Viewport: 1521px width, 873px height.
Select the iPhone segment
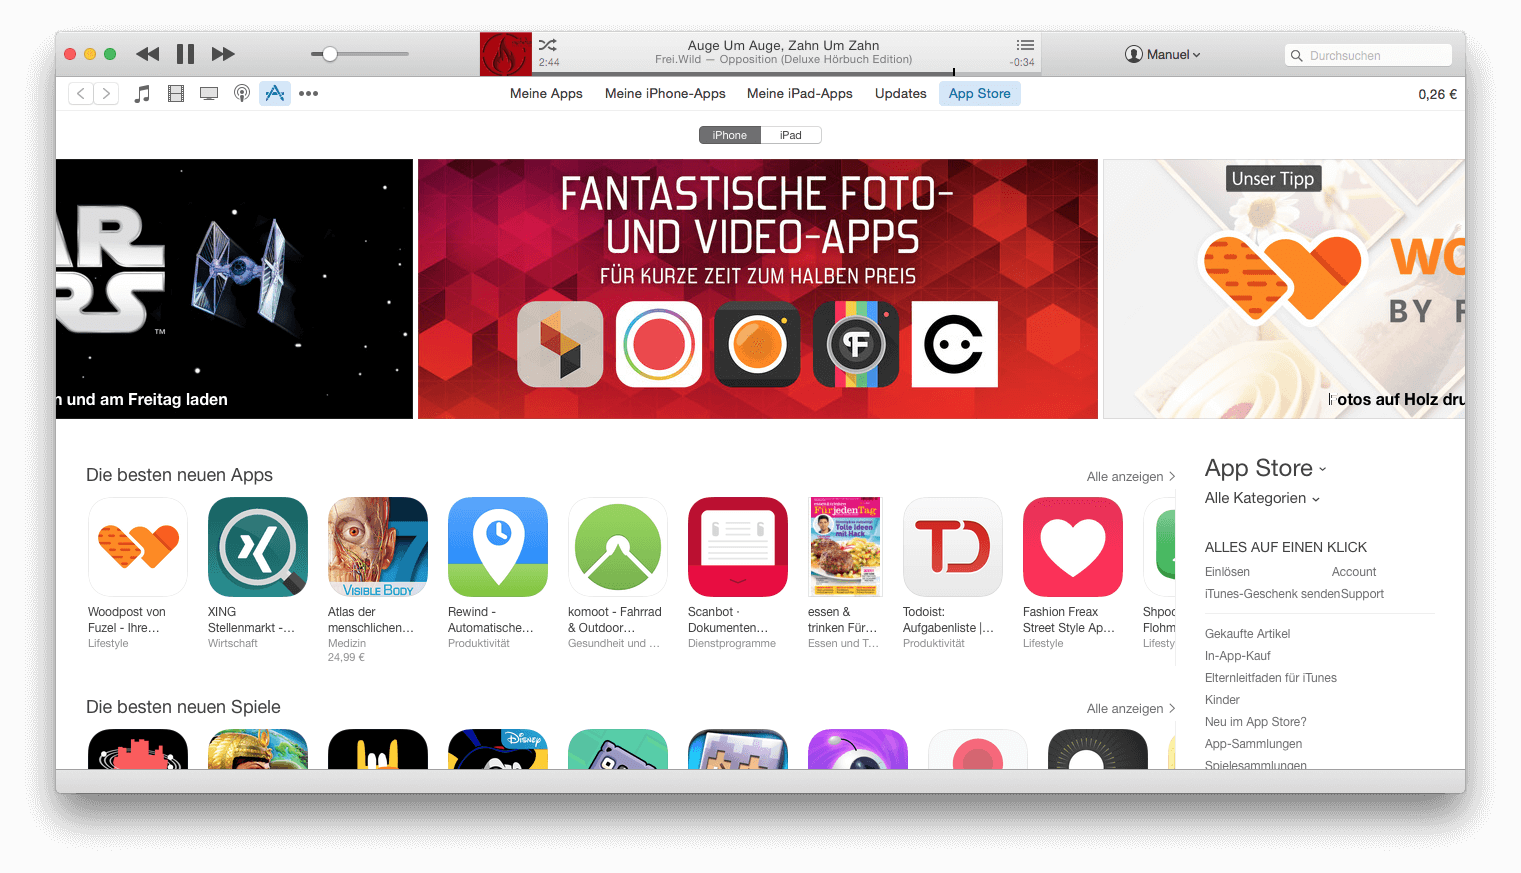click(730, 135)
